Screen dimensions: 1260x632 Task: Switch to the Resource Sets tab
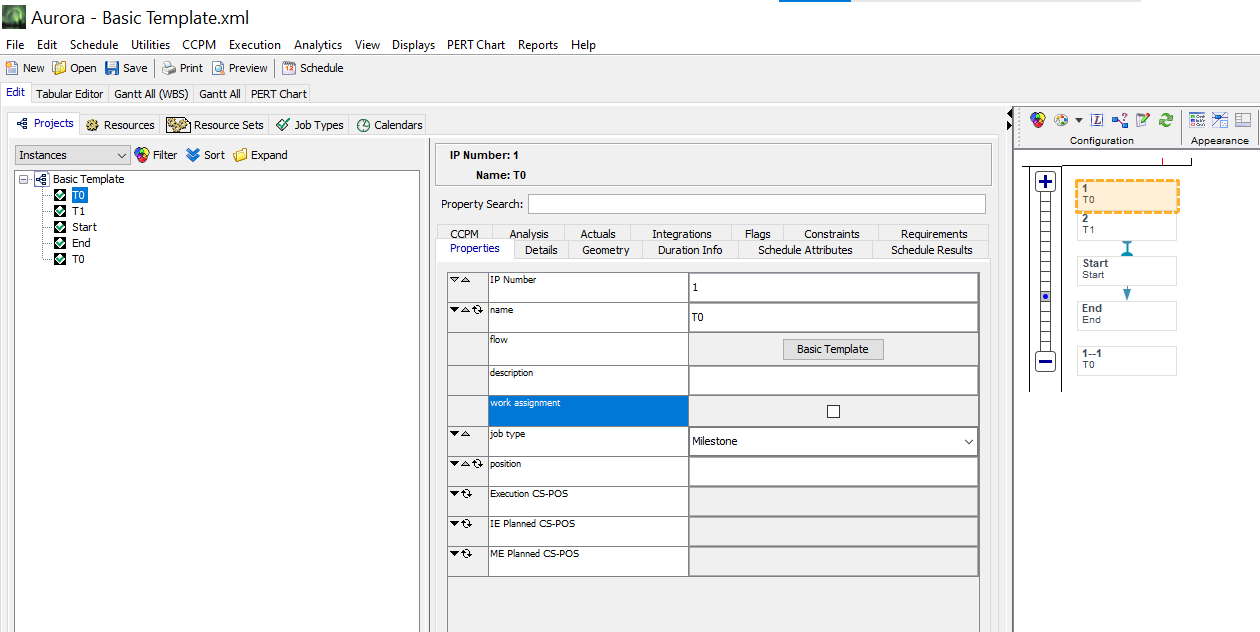pos(217,125)
